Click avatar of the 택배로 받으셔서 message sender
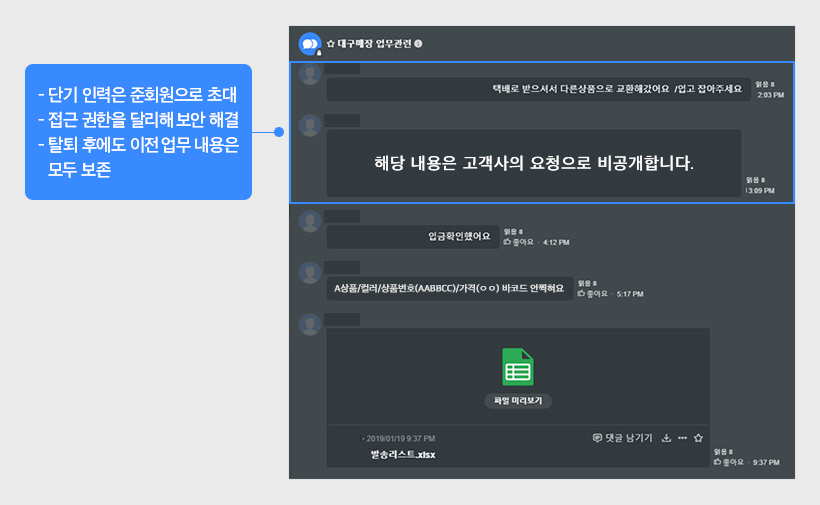820x505 pixels. click(x=310, y=75)
